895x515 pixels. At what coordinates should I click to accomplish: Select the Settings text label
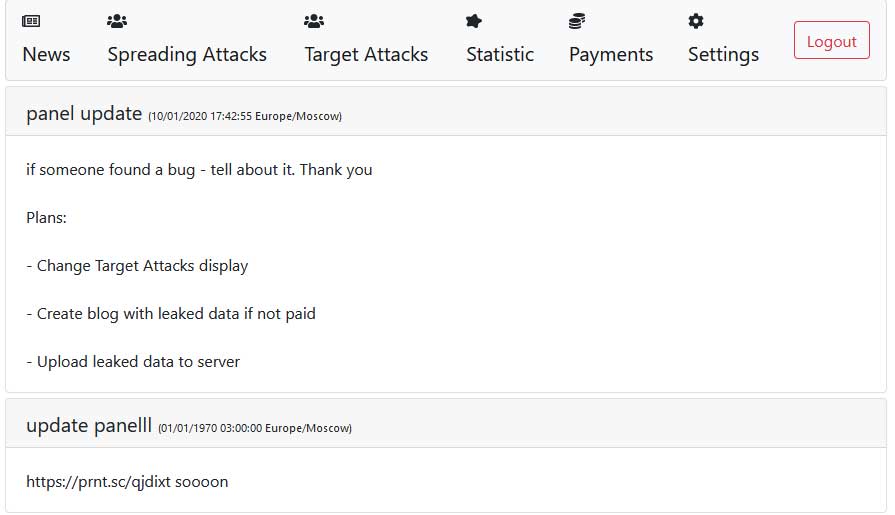click(723, 54)
